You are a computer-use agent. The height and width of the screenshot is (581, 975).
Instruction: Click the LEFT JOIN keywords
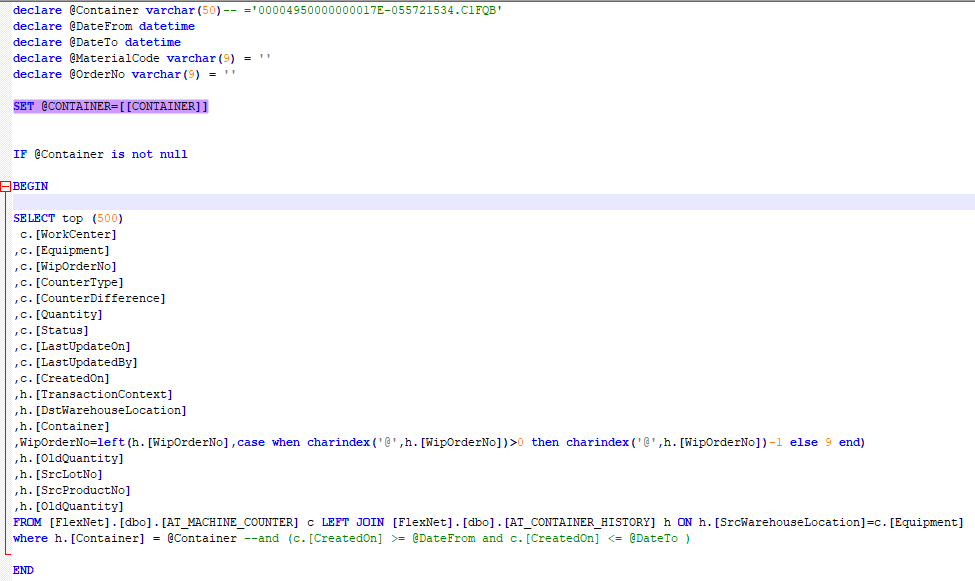[x=353, y=523]
